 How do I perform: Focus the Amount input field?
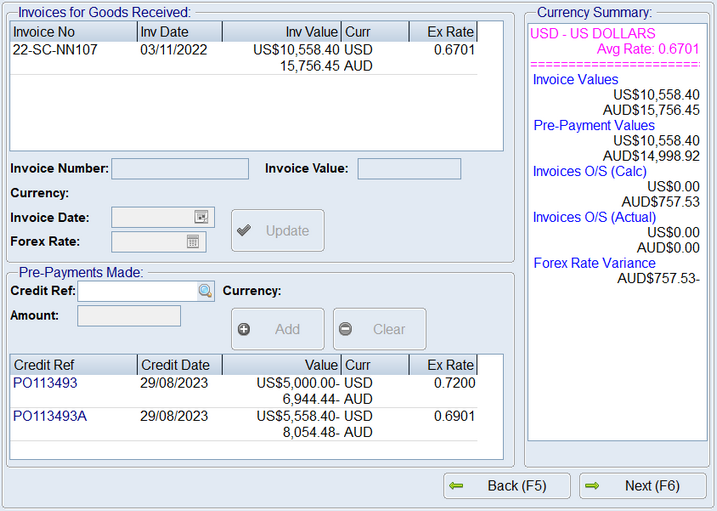coord(129,316)
